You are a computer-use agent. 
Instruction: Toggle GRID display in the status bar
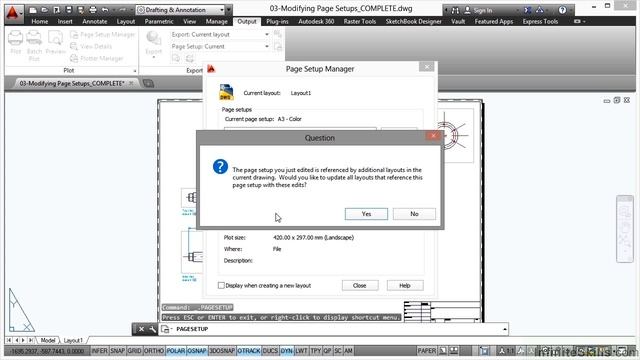point(134,351)
